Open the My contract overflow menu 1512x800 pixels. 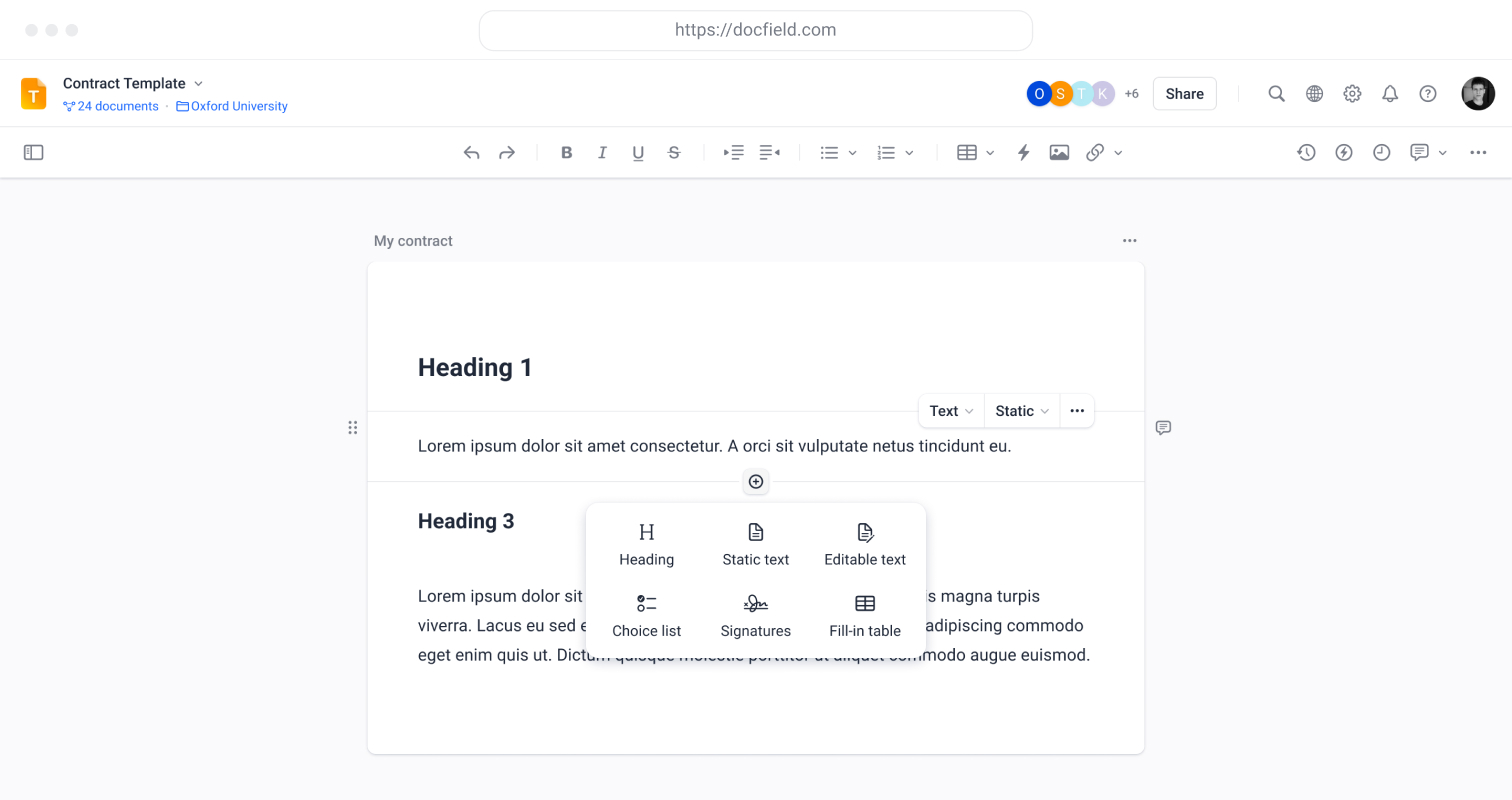(1130, 241)
